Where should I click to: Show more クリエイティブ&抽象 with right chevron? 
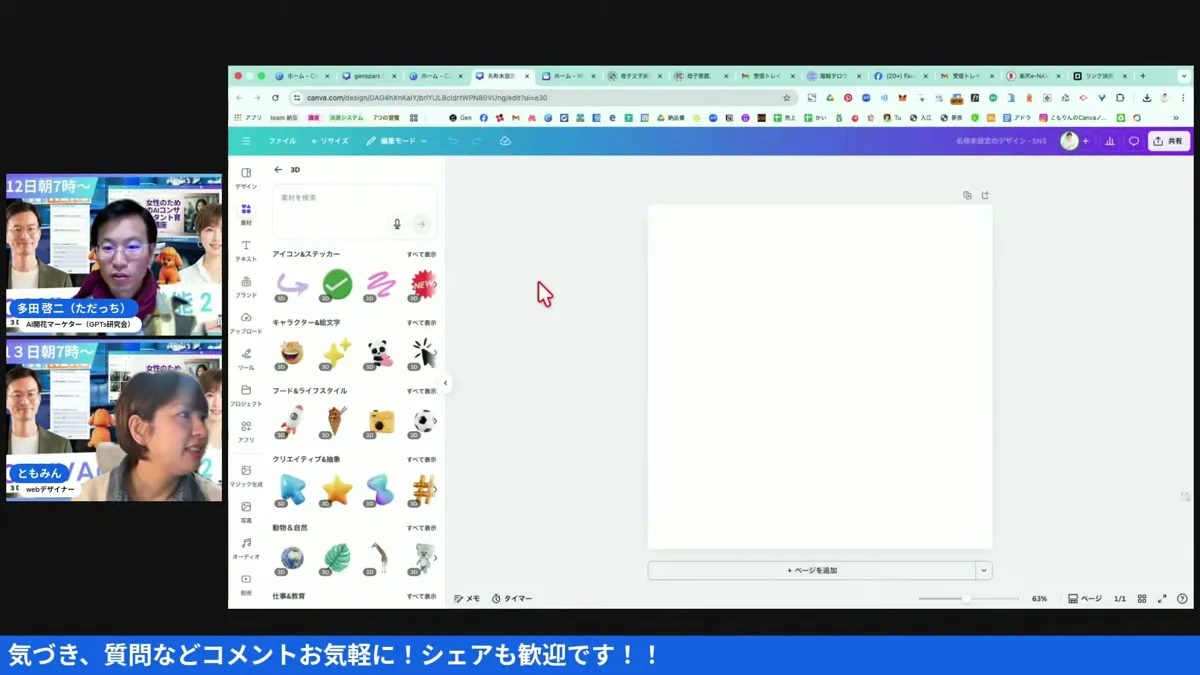pos(435,490)
